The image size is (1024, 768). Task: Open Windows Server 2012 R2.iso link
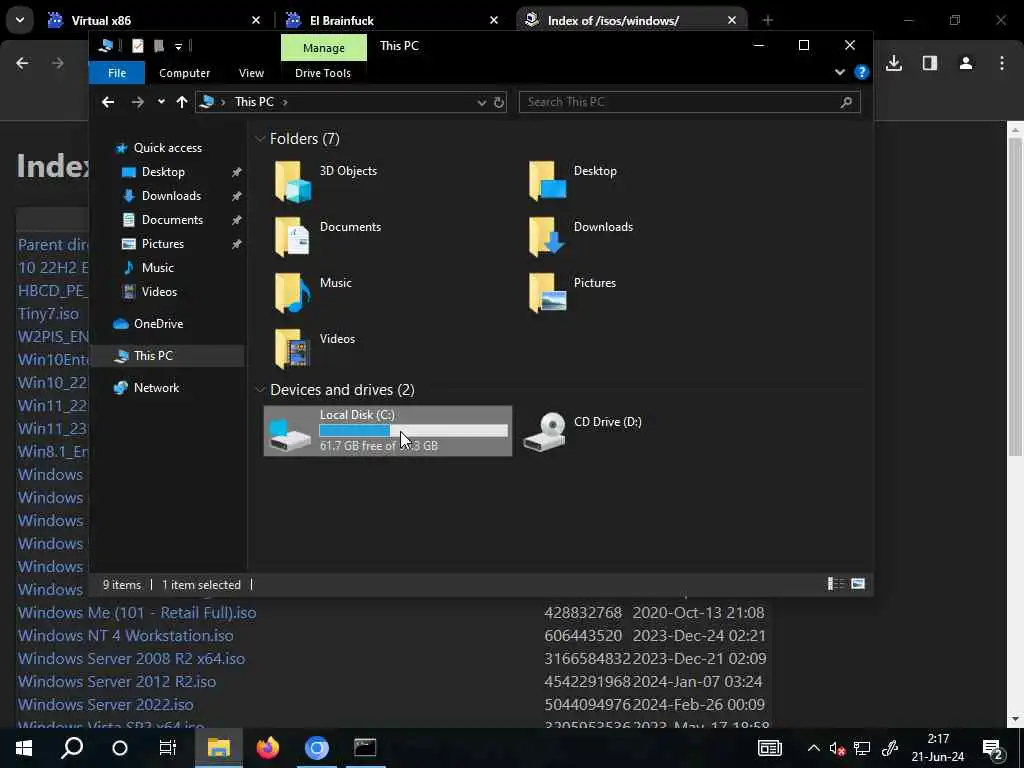[117, 681]
